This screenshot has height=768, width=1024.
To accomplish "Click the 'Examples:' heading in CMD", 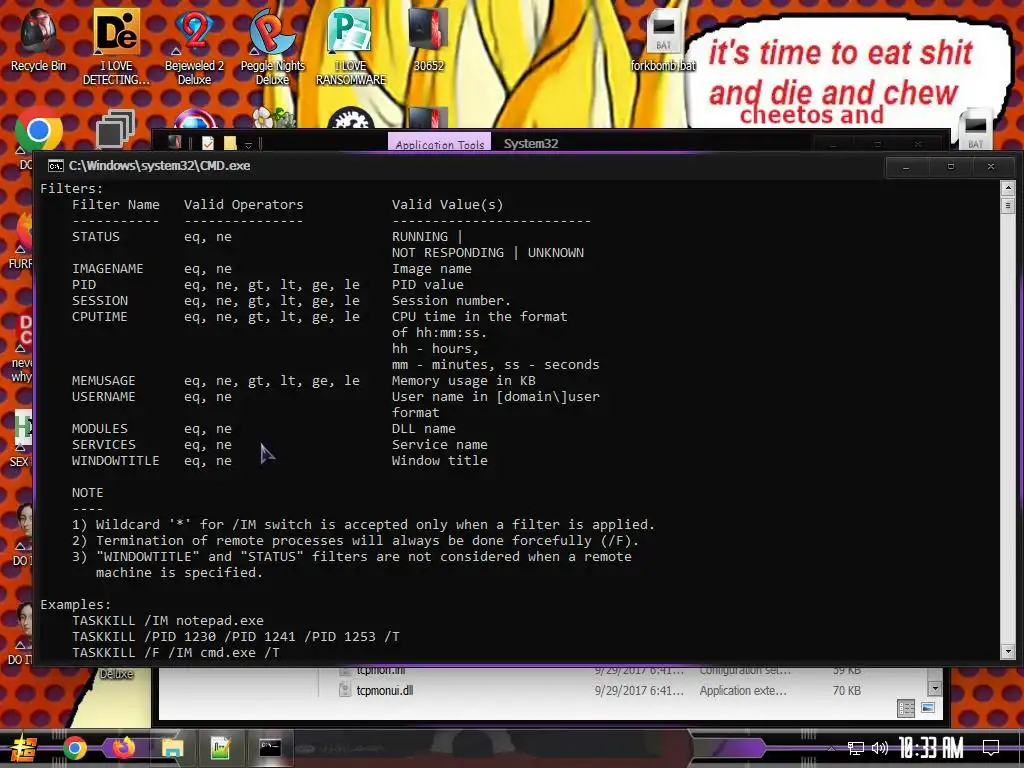I will [76, 605].
